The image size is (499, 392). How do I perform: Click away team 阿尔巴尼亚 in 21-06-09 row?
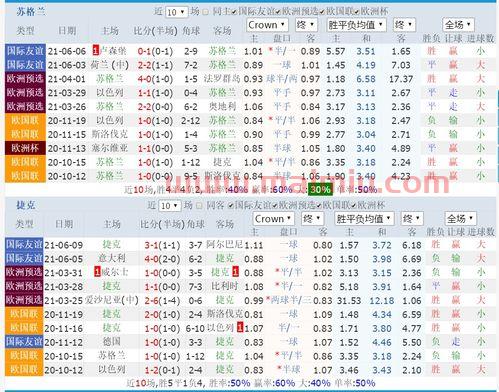point(224,244)
